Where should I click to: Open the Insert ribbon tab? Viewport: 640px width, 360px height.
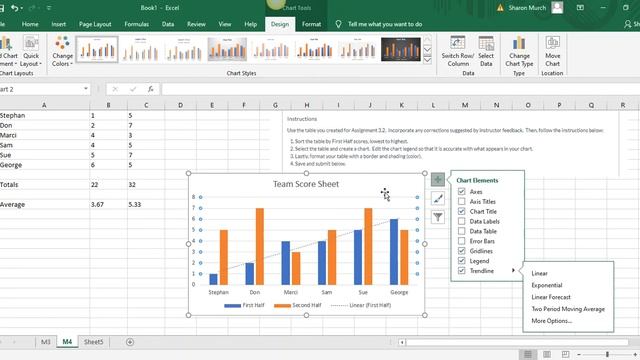click(58, 24)
